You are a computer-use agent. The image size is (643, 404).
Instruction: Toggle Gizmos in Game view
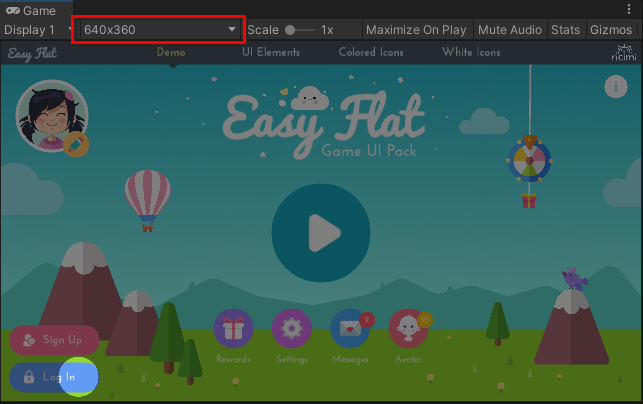click(x=611, y=30)
